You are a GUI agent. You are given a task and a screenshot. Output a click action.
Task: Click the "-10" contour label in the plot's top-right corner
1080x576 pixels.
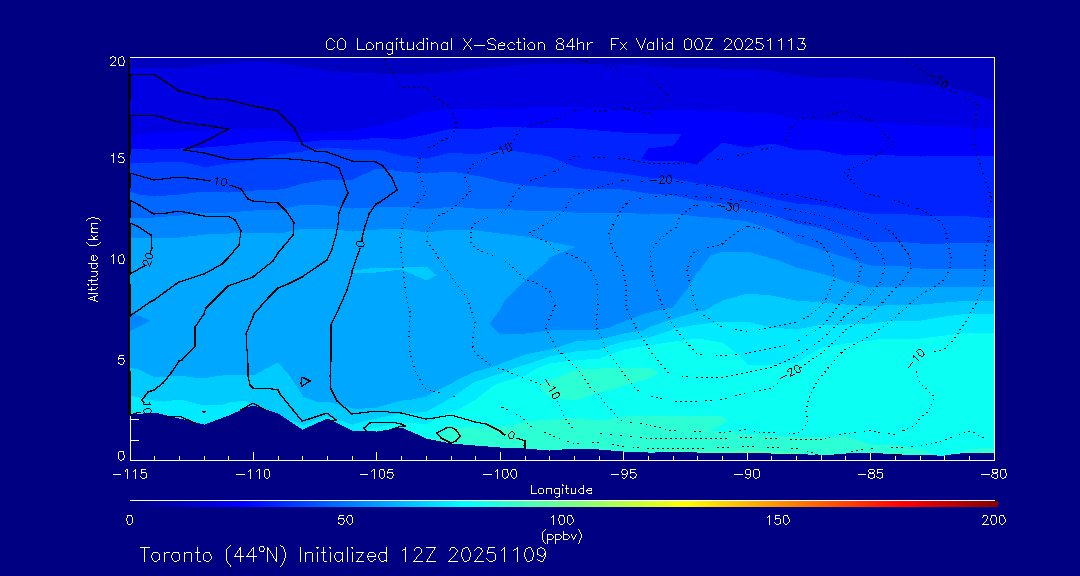click(938, 81)
